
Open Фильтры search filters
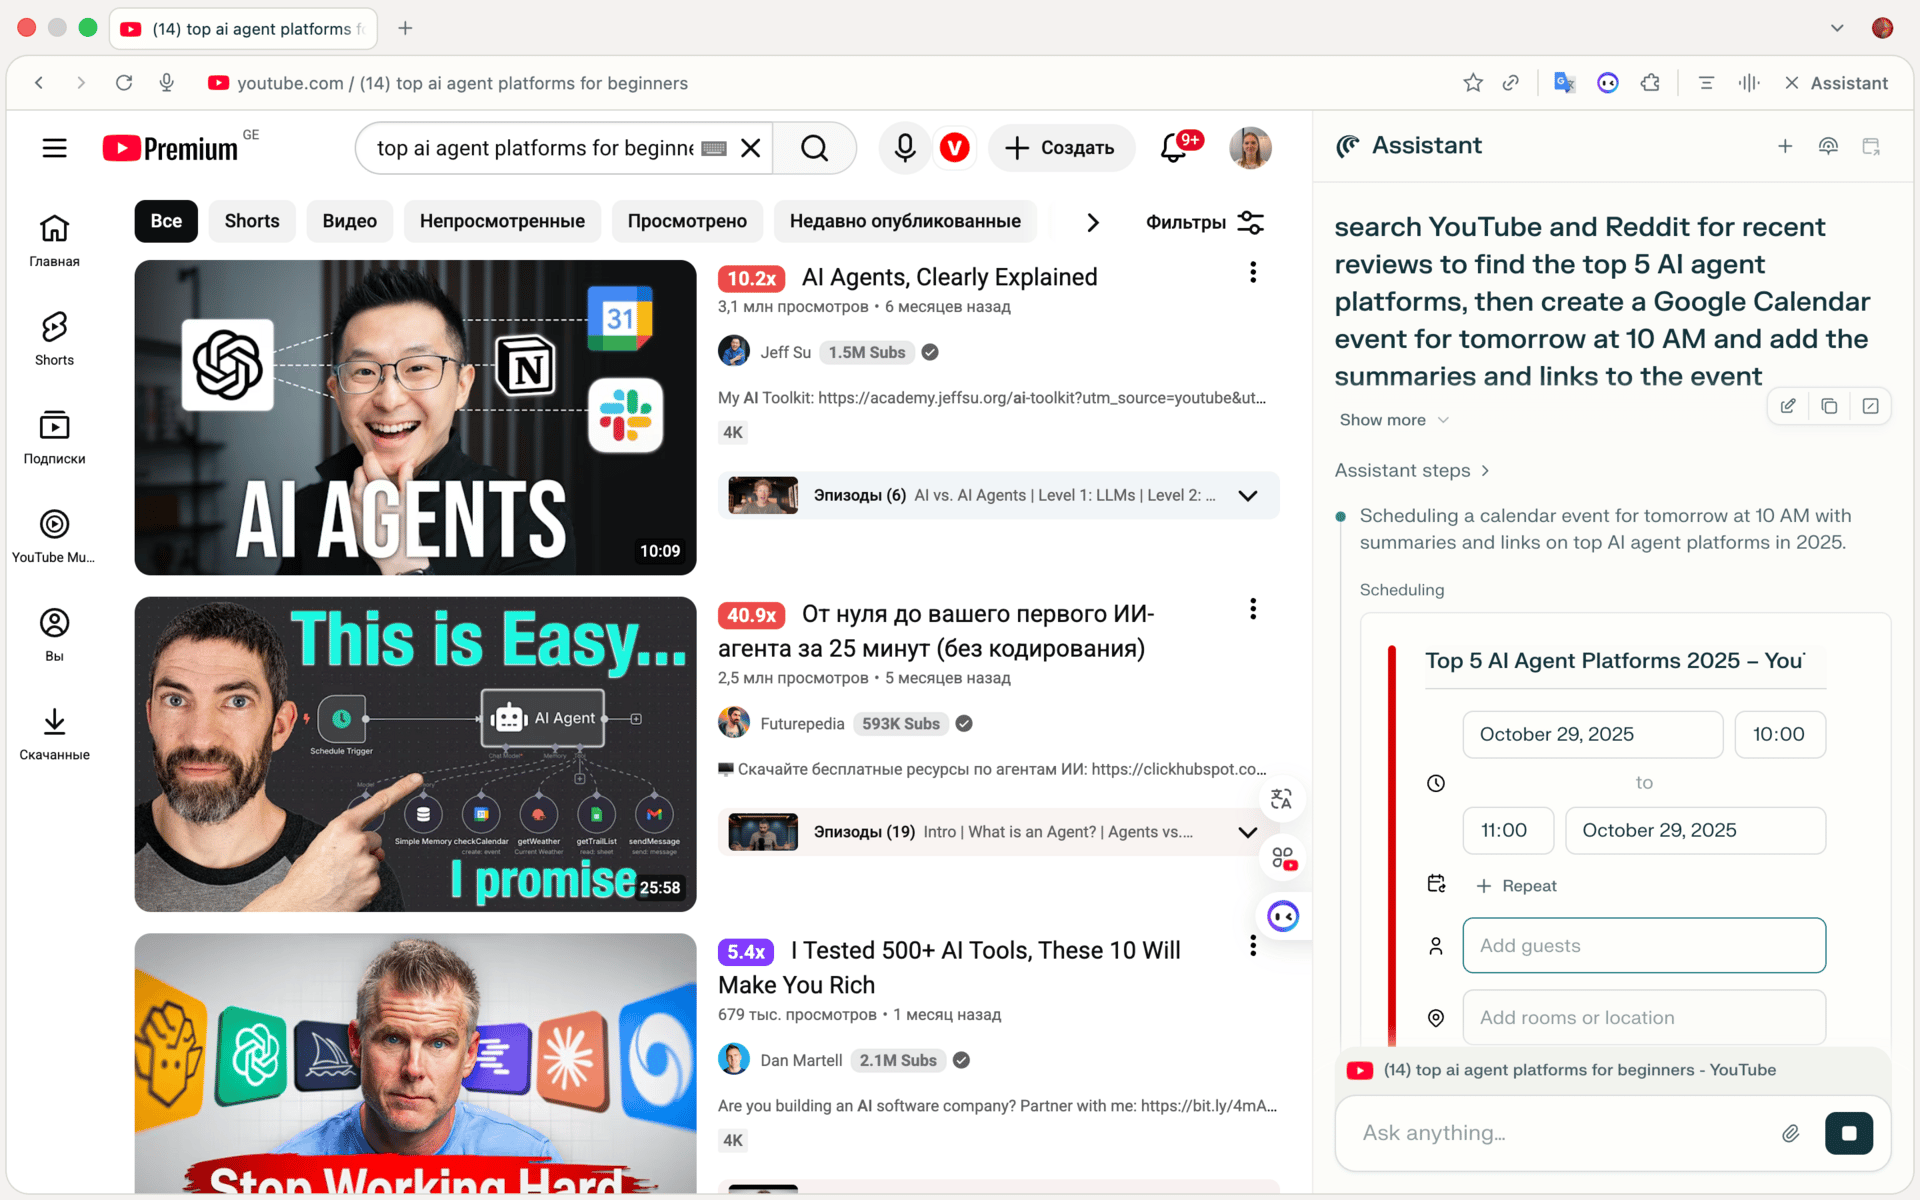click(x=1204, y=222)
